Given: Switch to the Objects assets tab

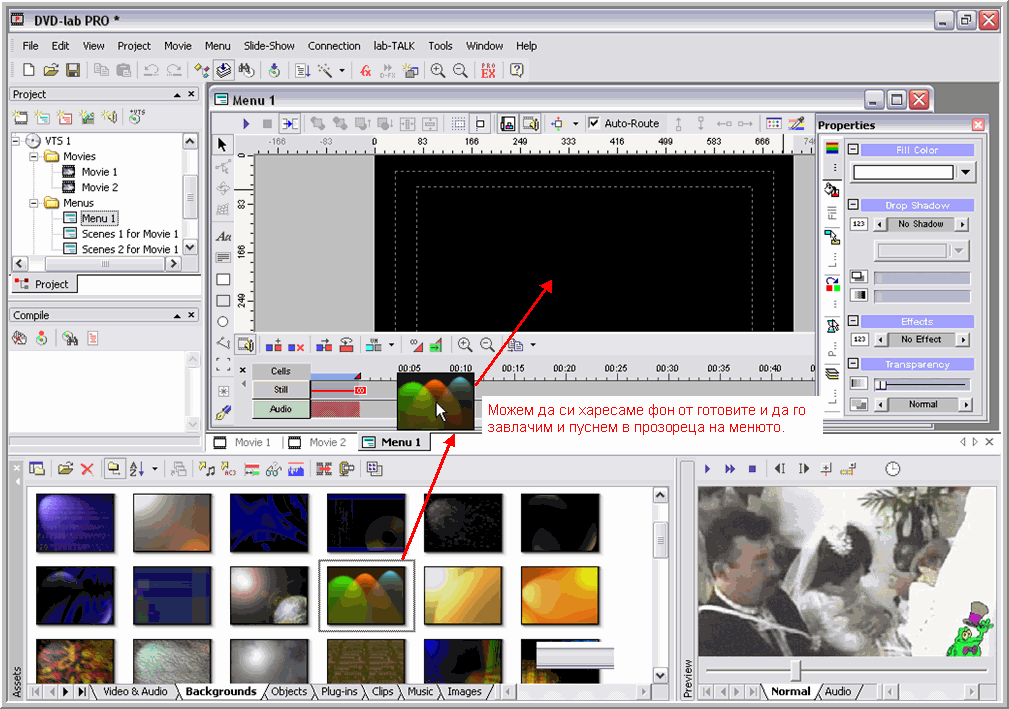Looking at the screenshot, I should (289, 691).
